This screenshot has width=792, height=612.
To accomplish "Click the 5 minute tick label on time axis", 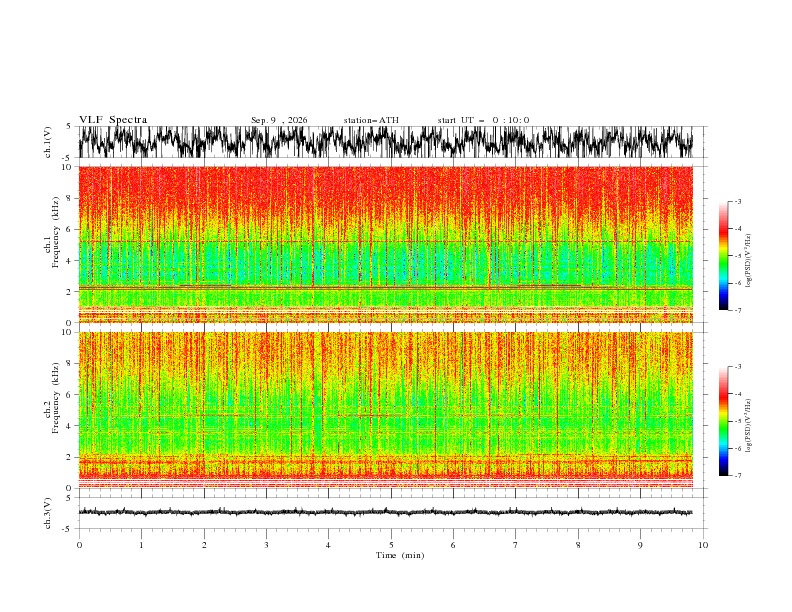I will (391, 545).
